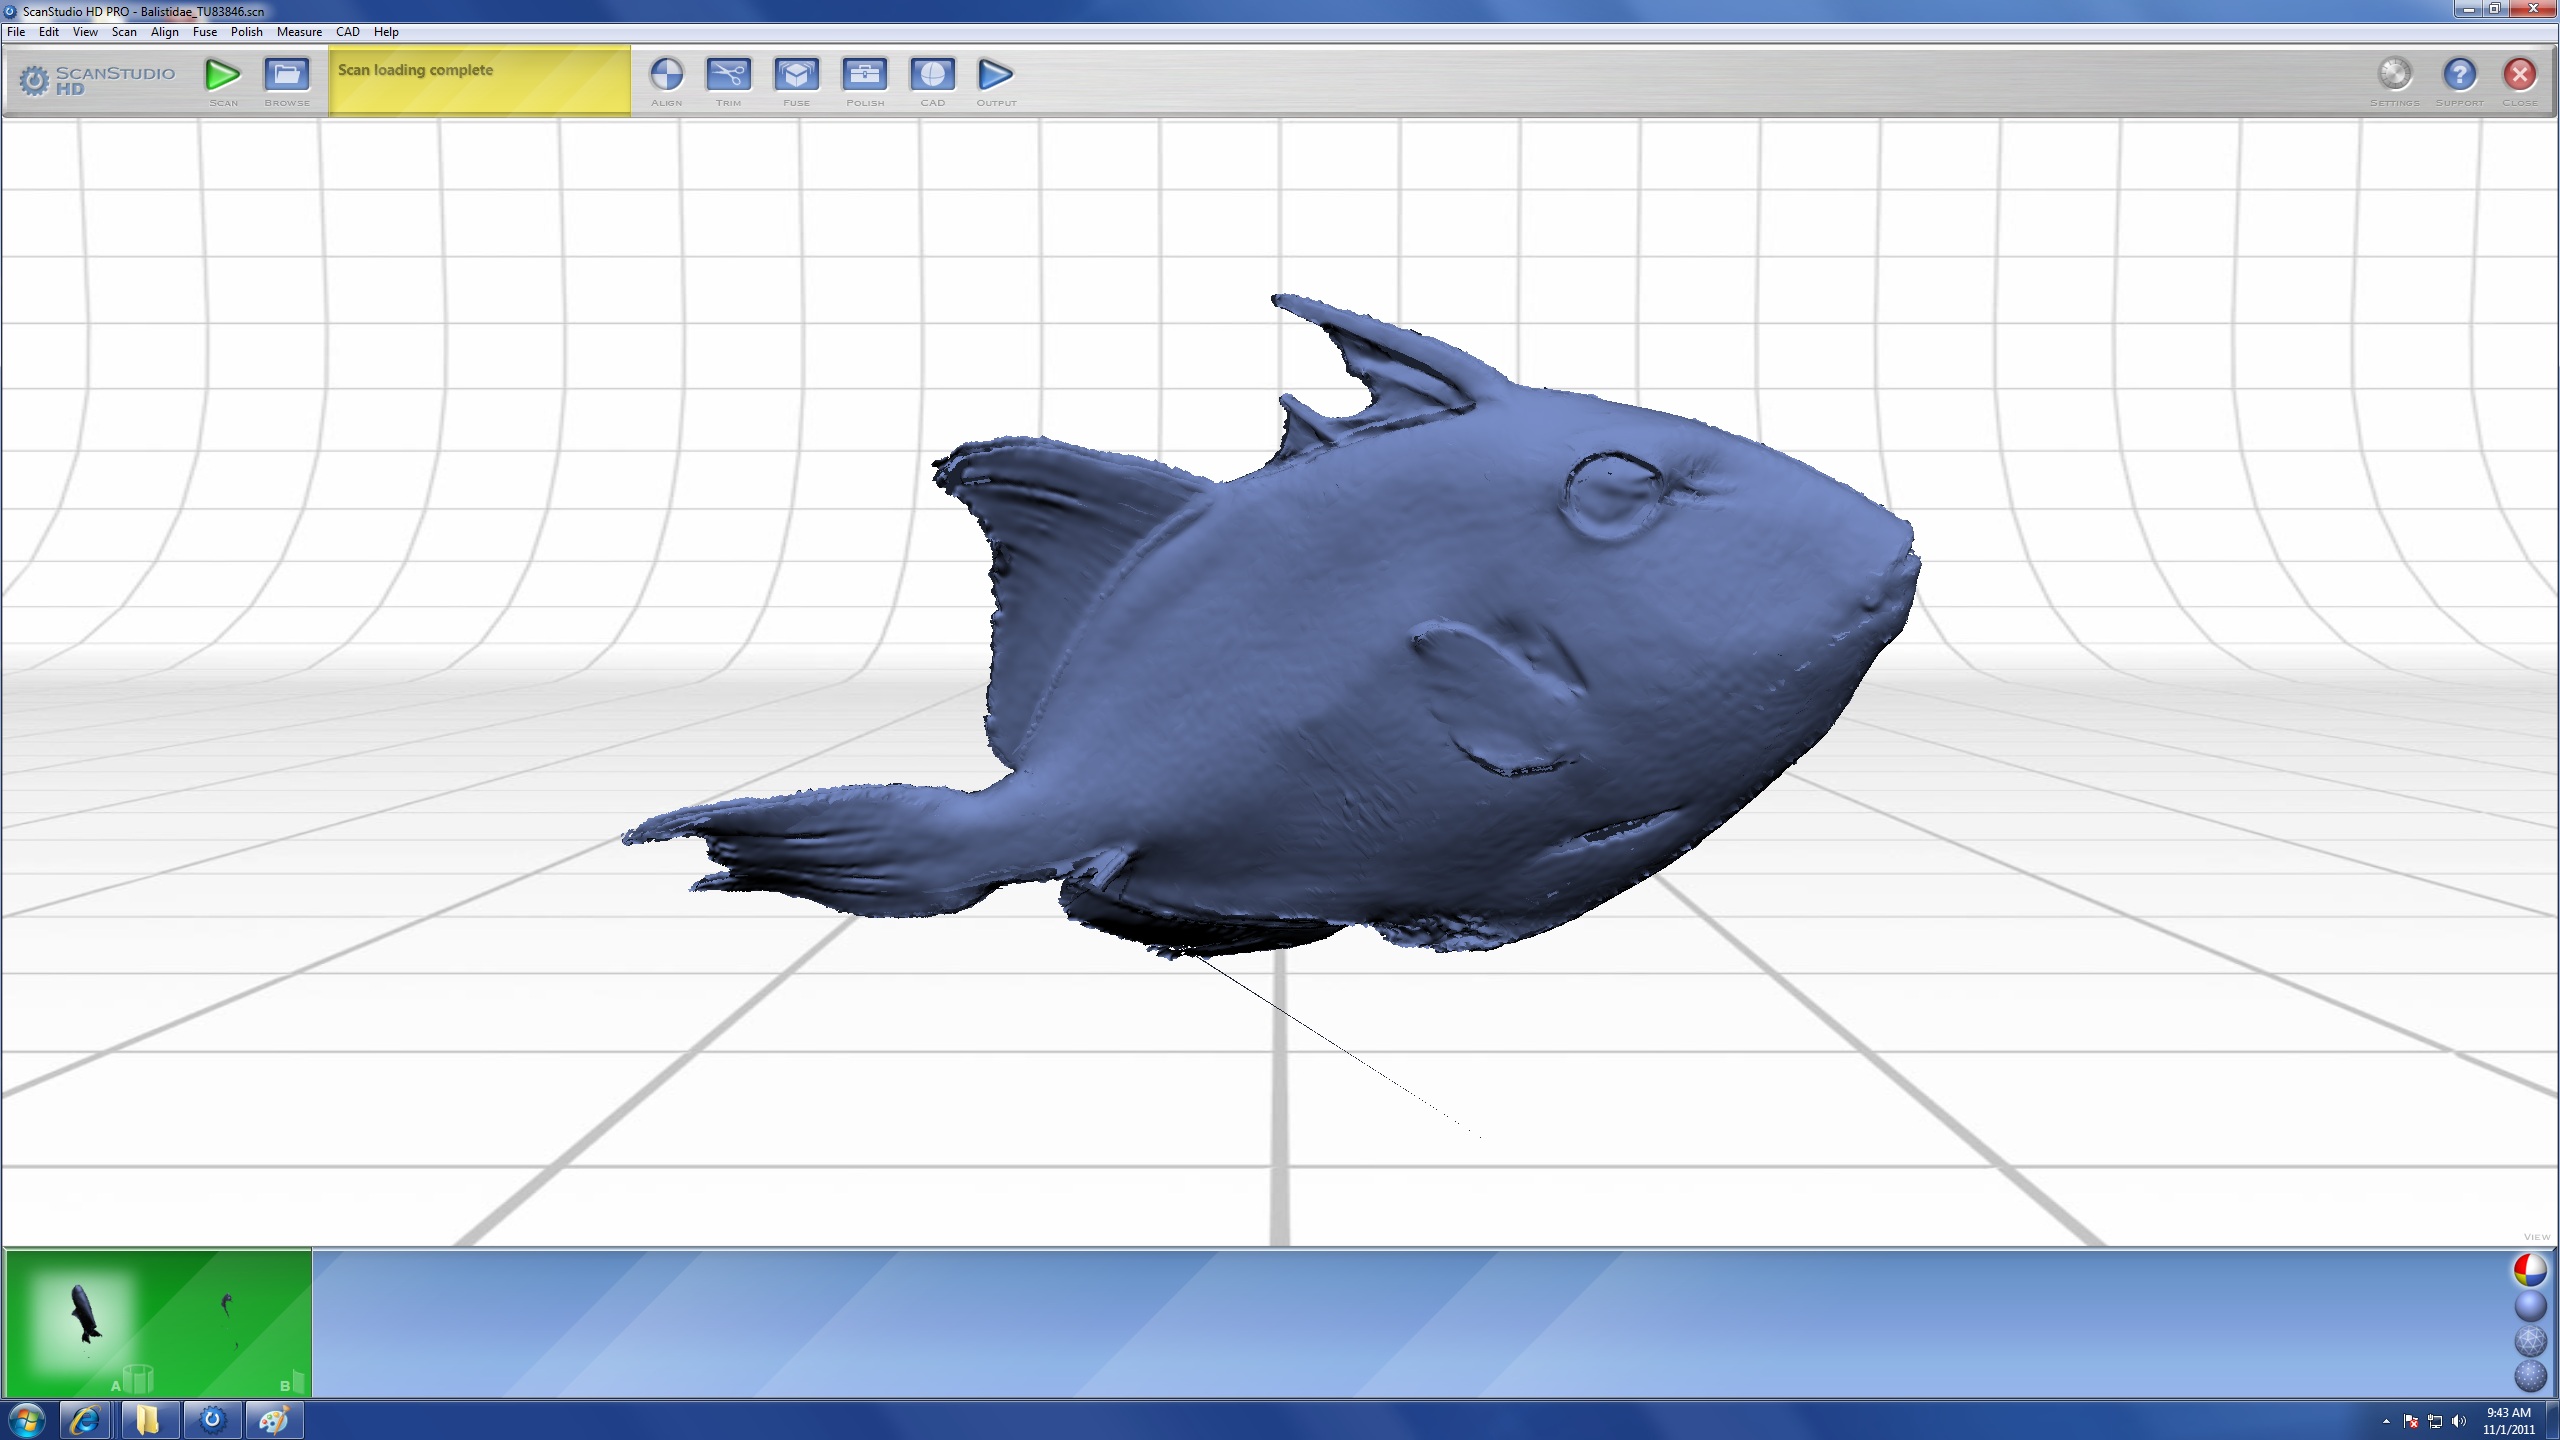Image resolution: width=2560 pixels, height=1440 pixels.
Task: Select scan family A thumbnail
Action: click(85, 1315)
